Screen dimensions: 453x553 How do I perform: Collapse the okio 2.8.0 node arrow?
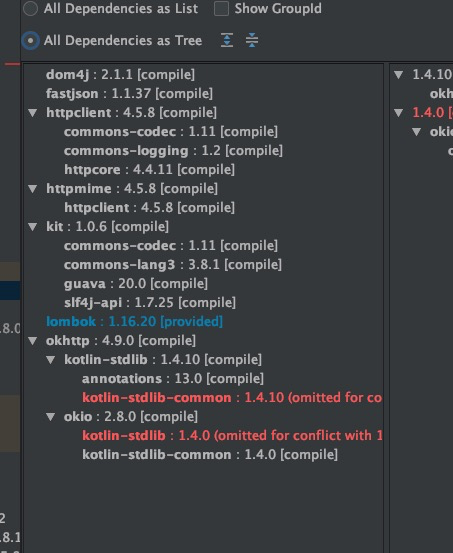click(x=51, y=417)
